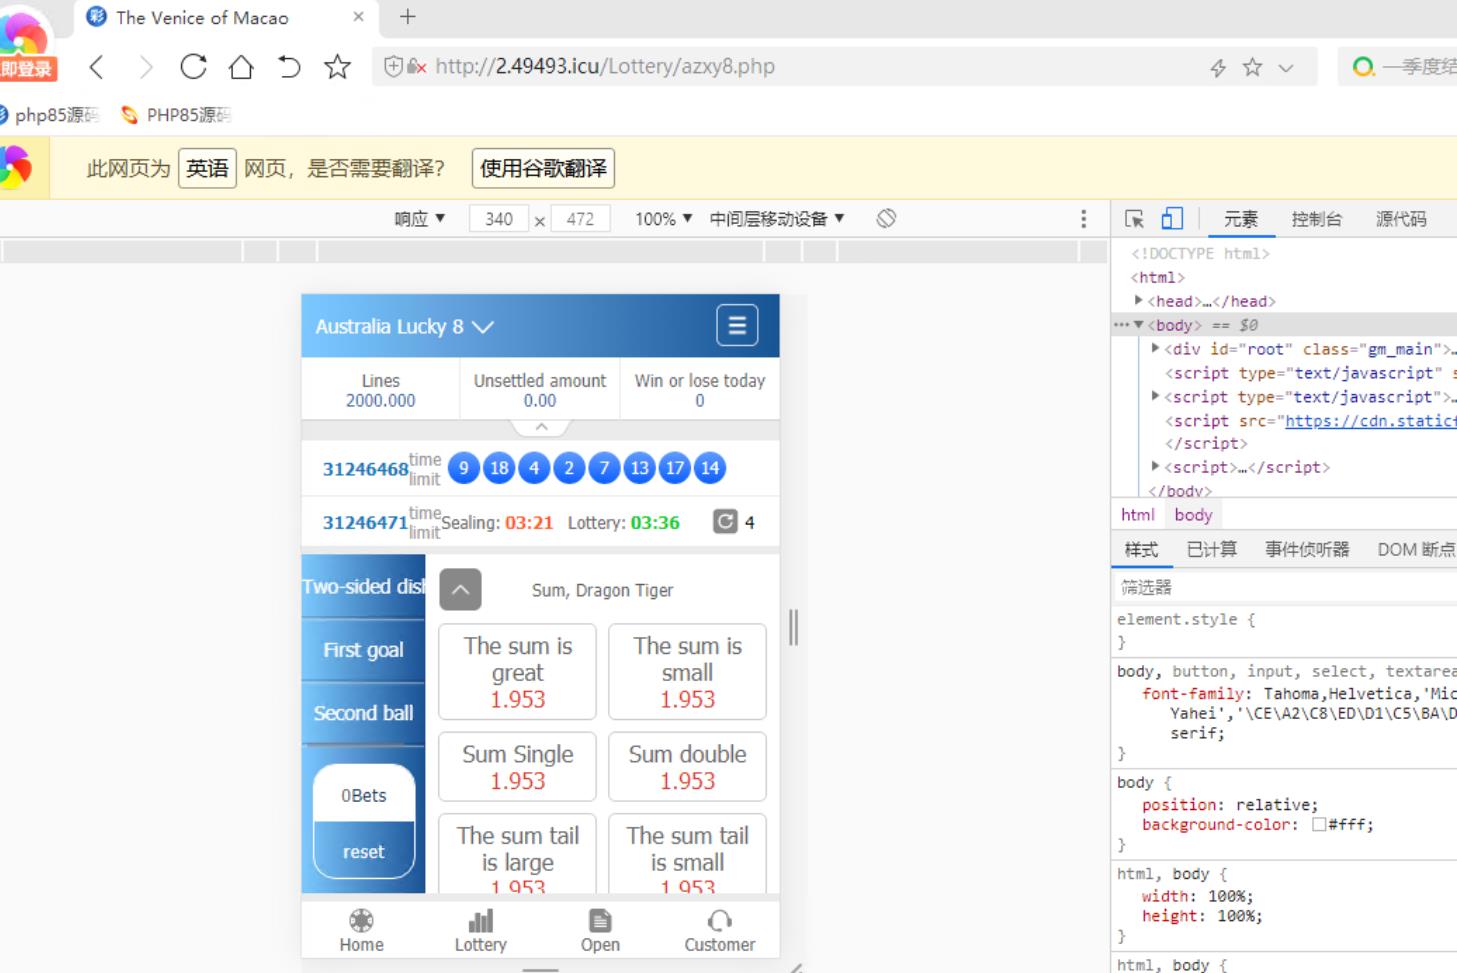
Task: Bookmark page with star icon in toolbar
Action: (338, 67)
